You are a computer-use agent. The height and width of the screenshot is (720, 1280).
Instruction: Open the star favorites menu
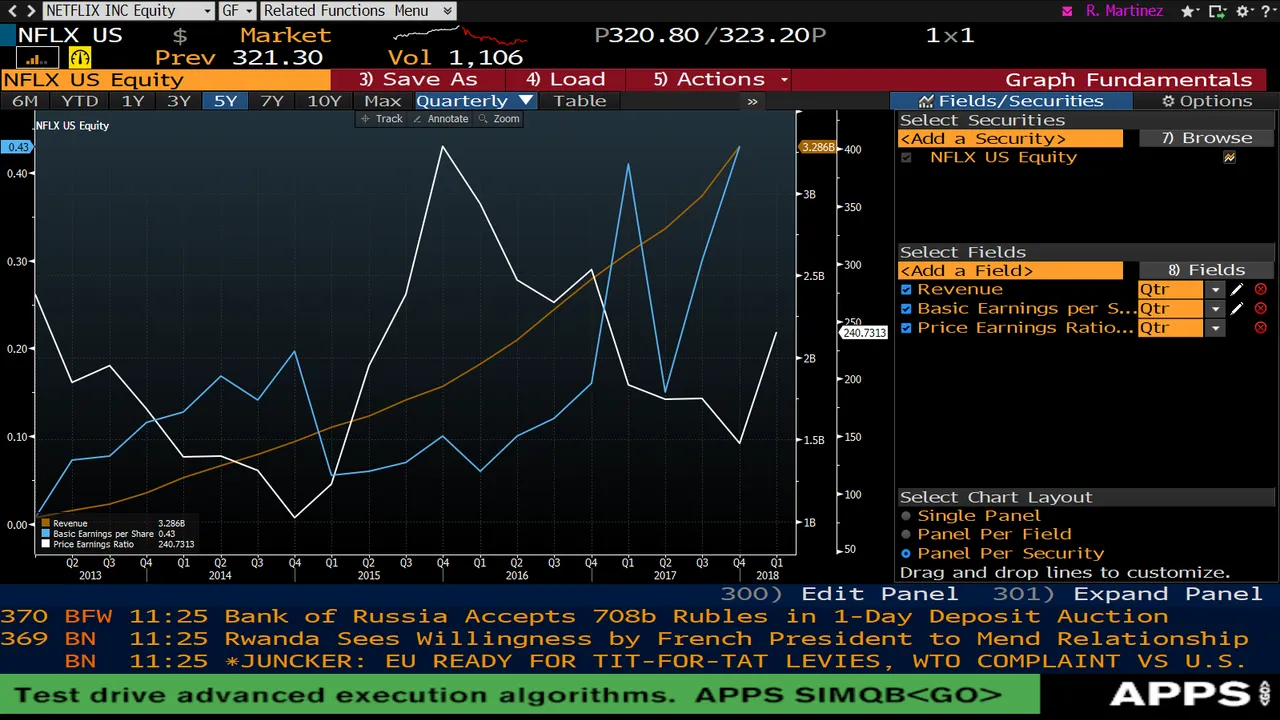click(1192, 11)
